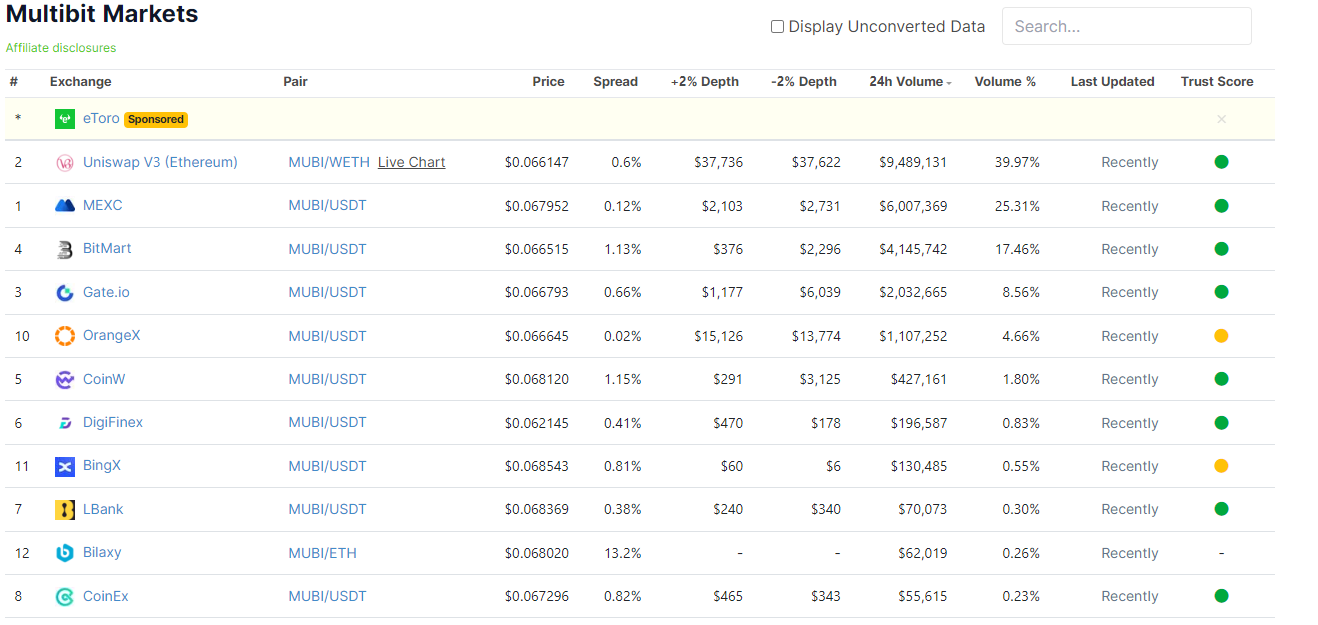The image size is (1318, 625).
Task: Sort the table by the Spread column
Action: 615,82
